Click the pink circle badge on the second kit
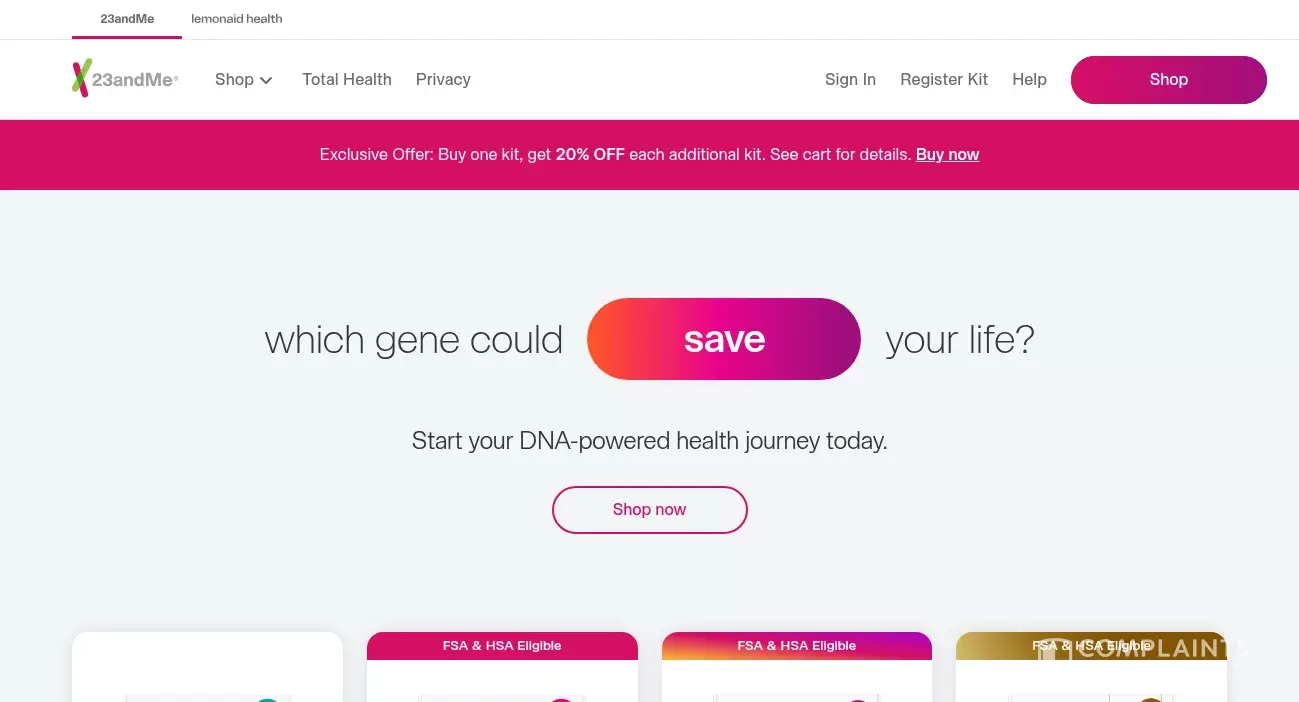This screenshot has height=702, width=1299. [x=561, y=698]
